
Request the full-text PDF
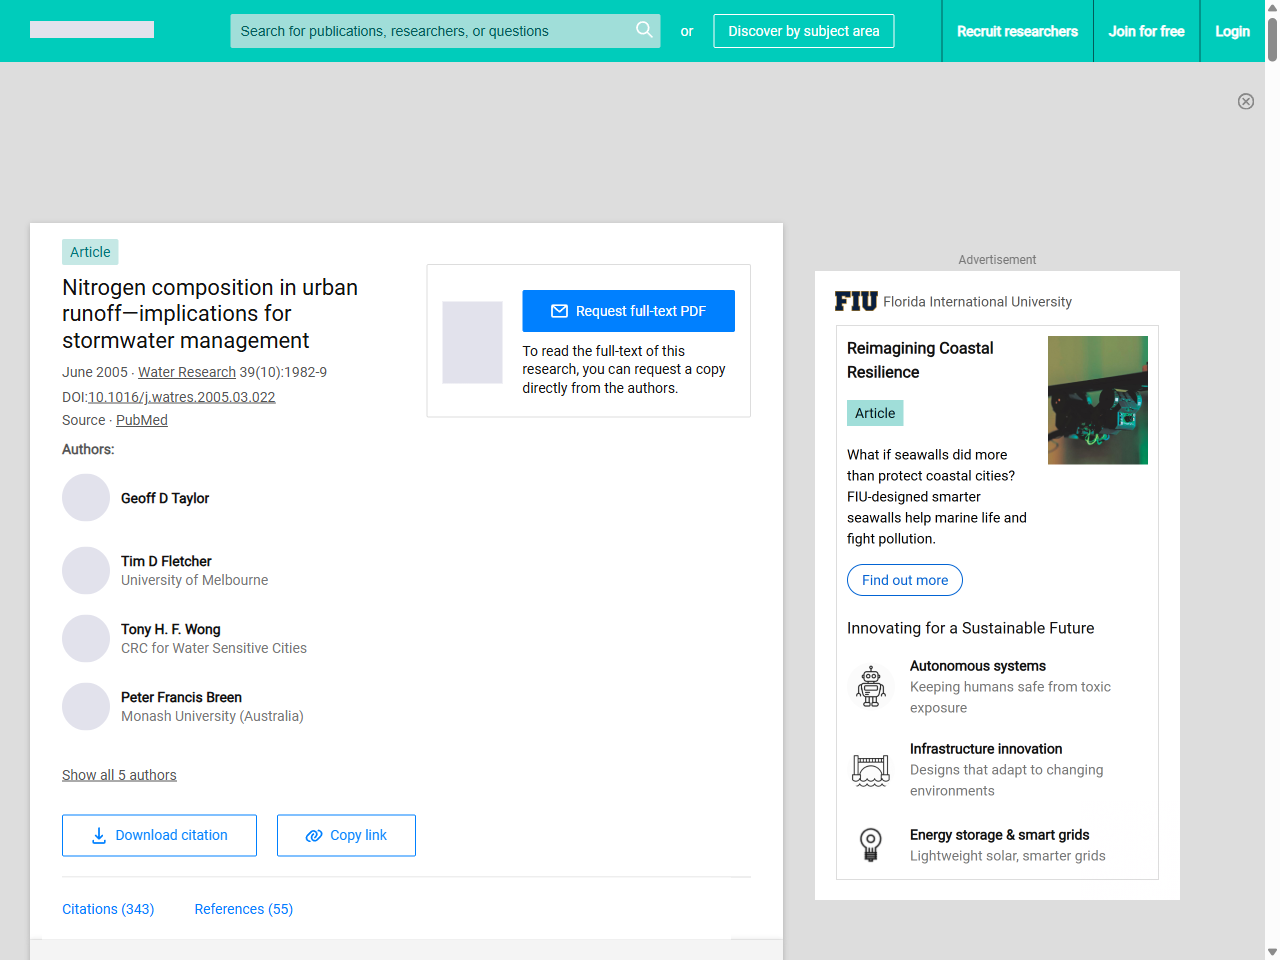tap(628, 311)
